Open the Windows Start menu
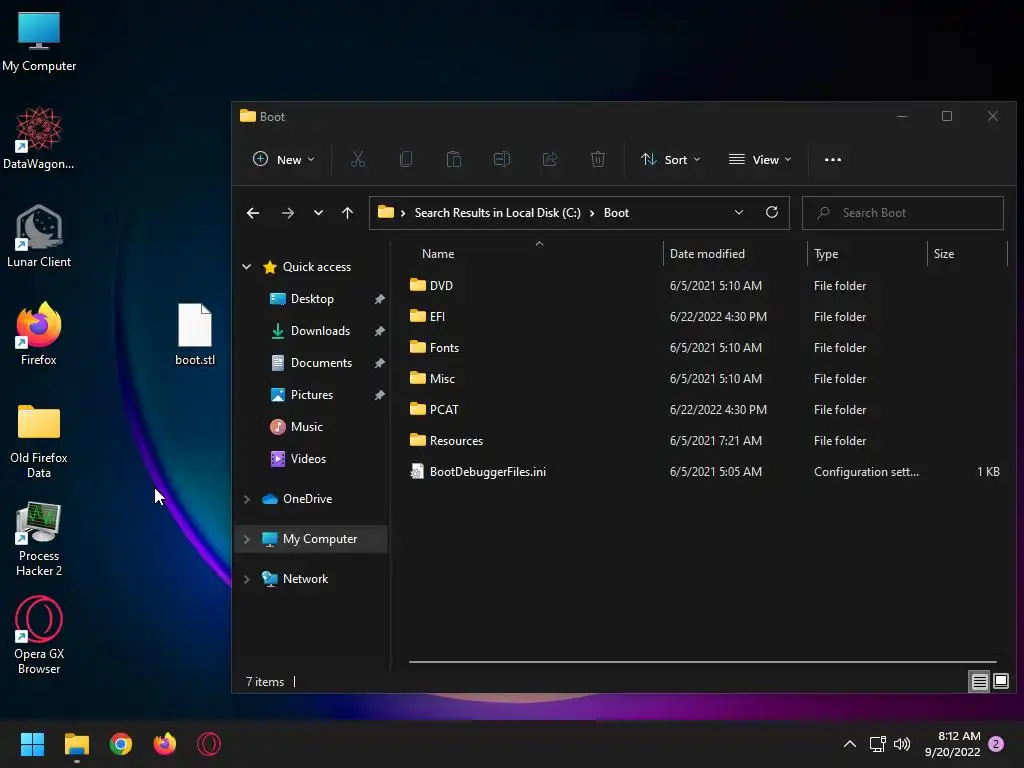This screenshot has width=1024, height=768. [32, 744]
